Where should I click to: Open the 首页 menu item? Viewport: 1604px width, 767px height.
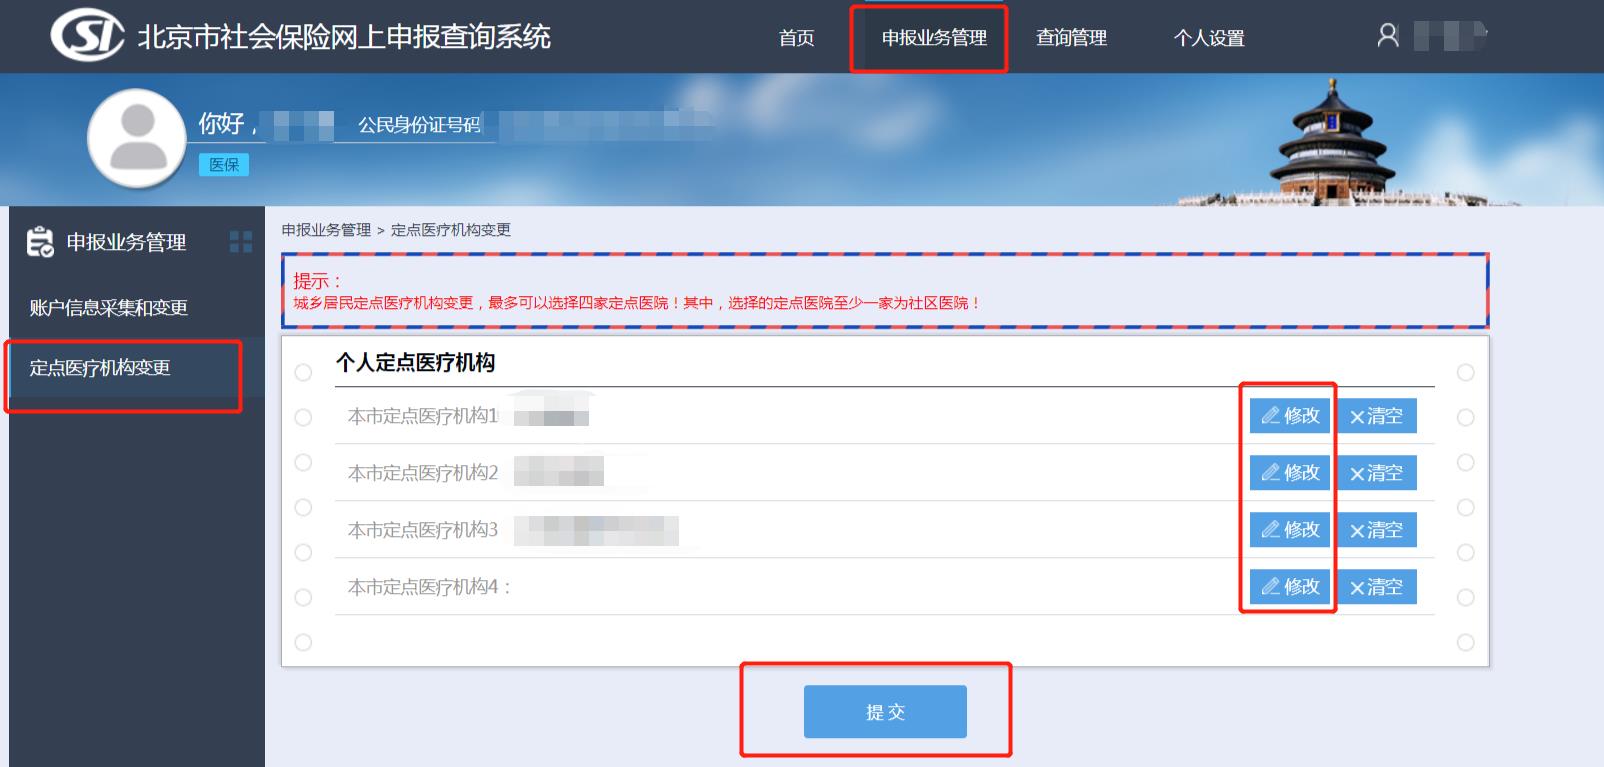click(797, 38)
